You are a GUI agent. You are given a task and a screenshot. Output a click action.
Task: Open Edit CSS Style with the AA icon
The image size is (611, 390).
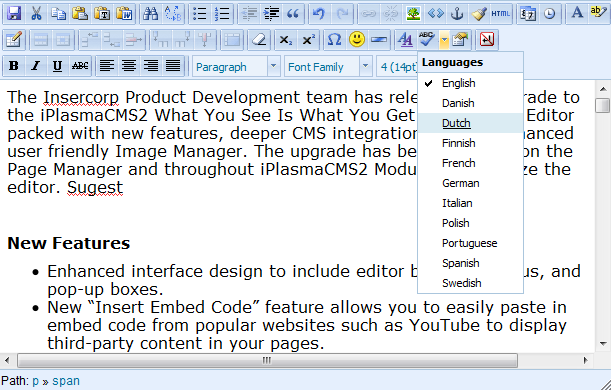point(406,40)
